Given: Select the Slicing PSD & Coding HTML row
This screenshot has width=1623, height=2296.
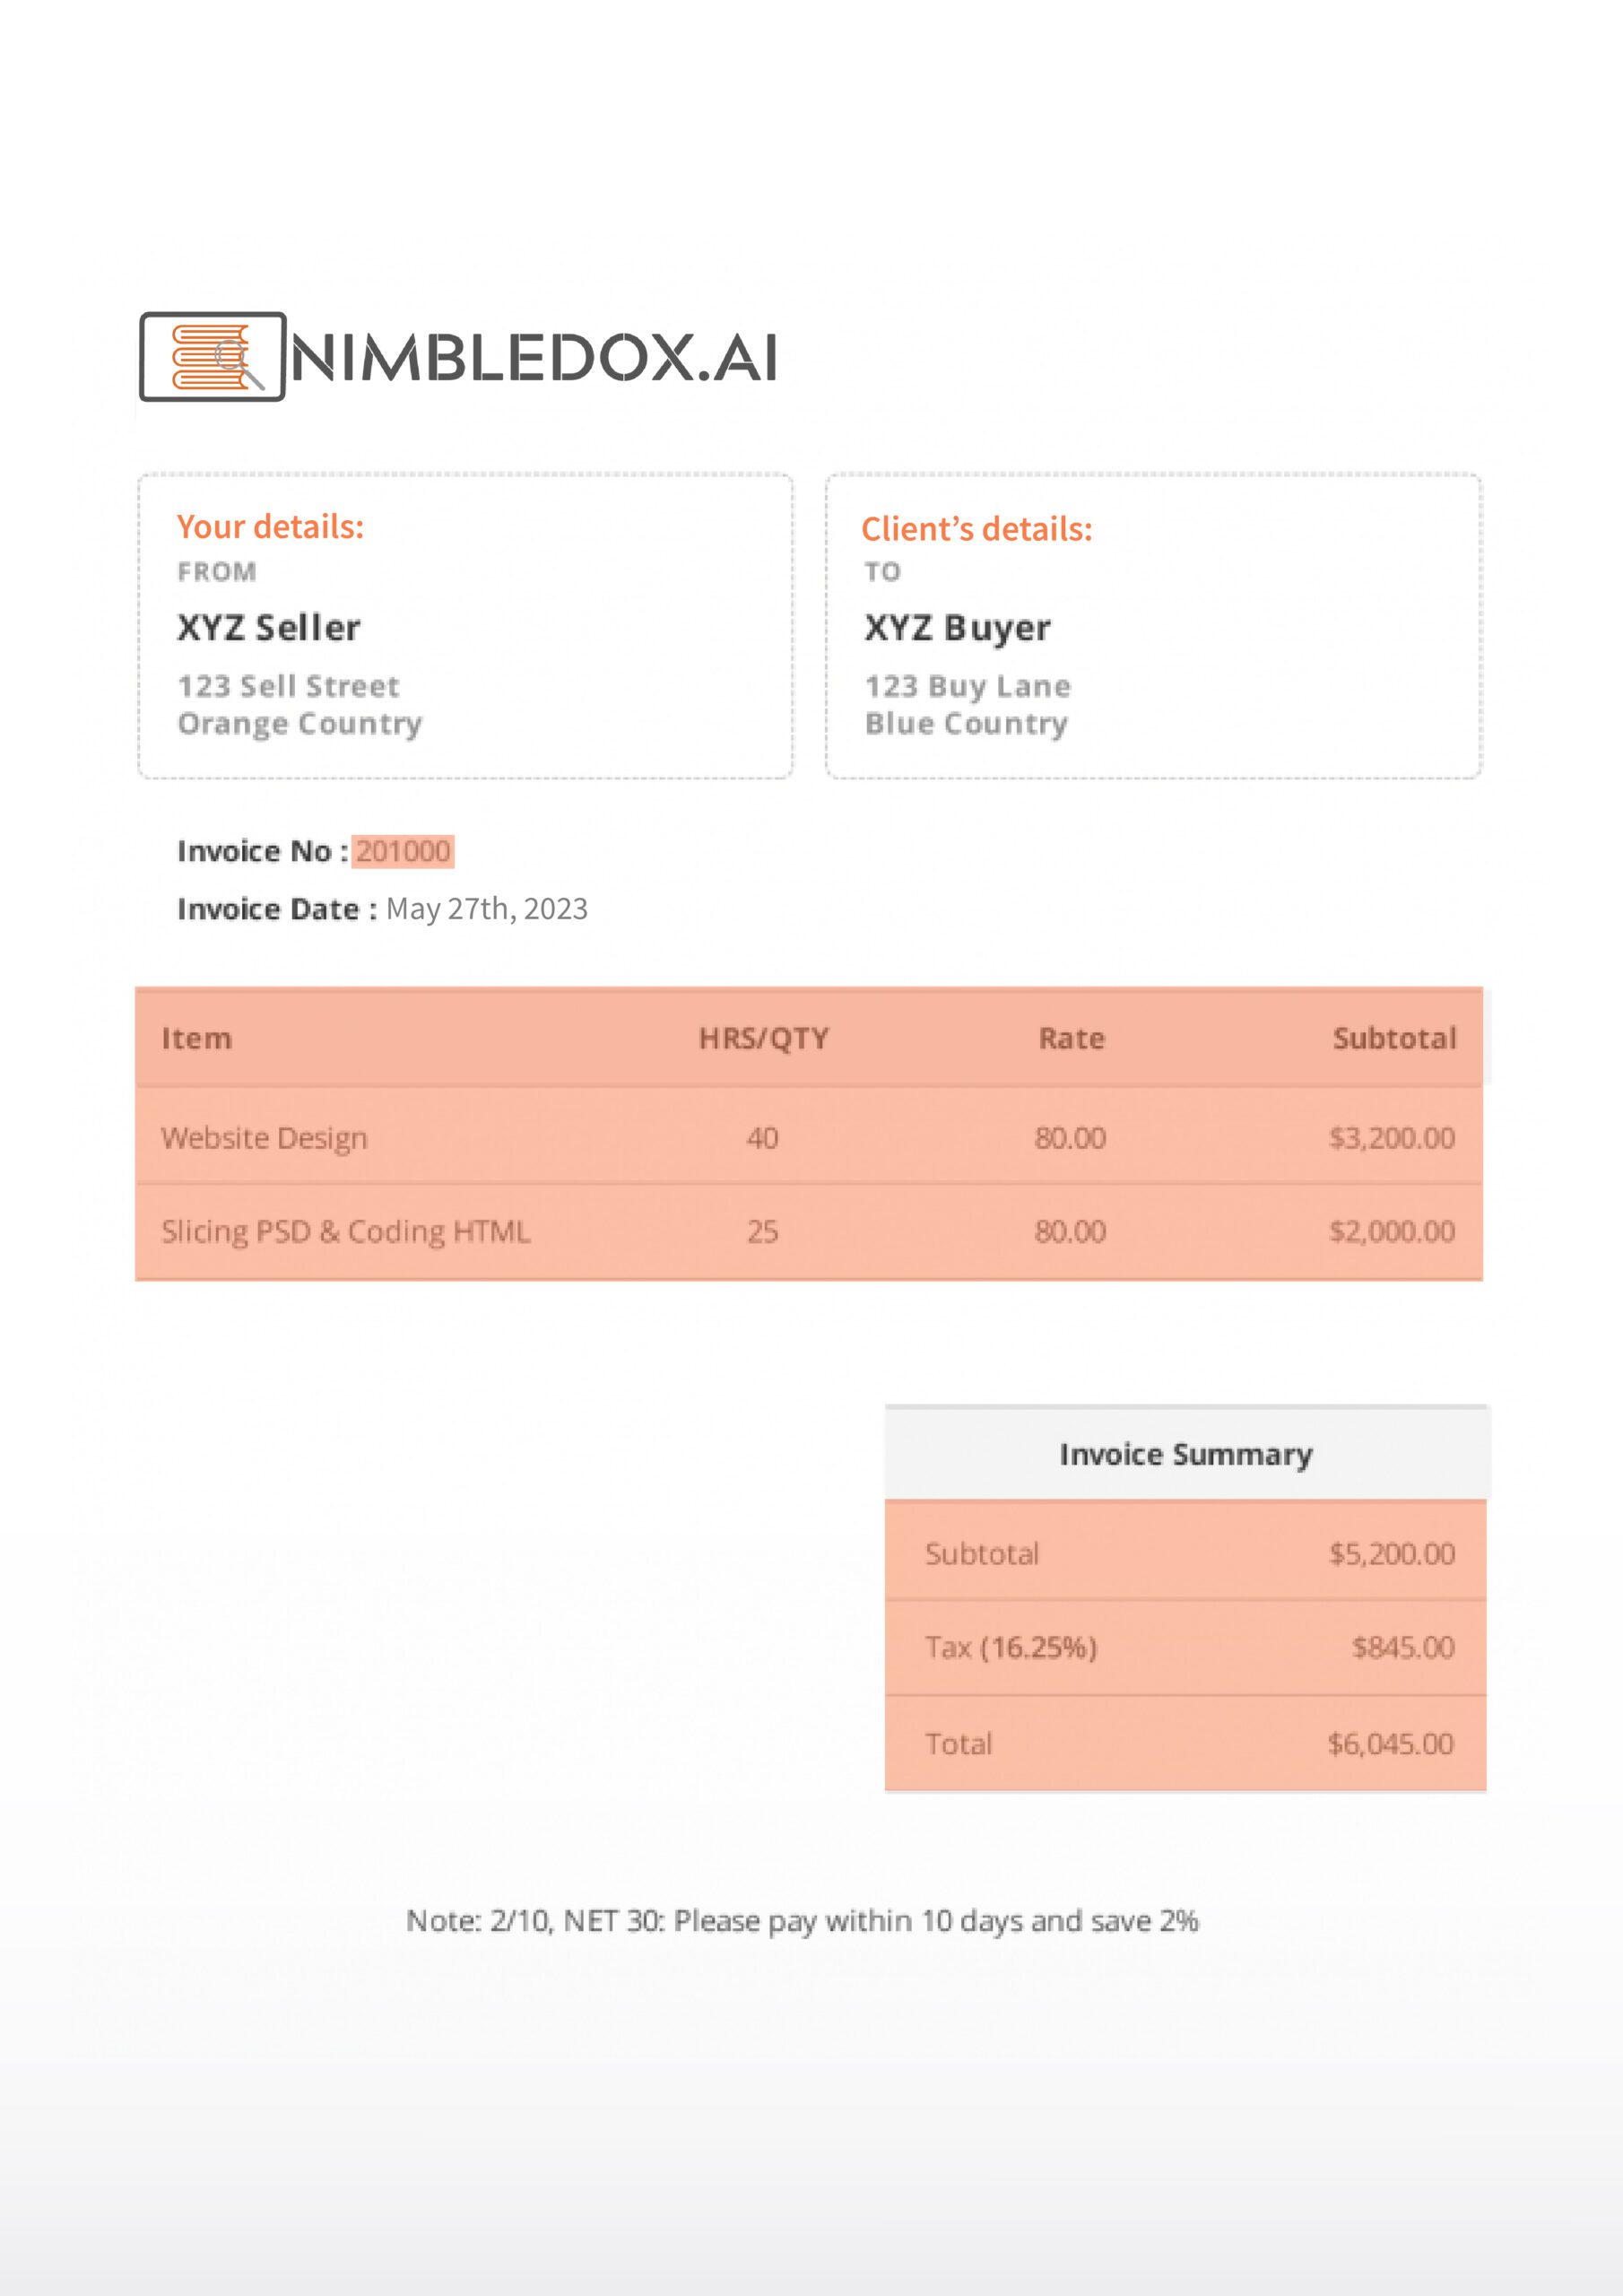Looking at the screenshot, I should (x=345, y=1231).
